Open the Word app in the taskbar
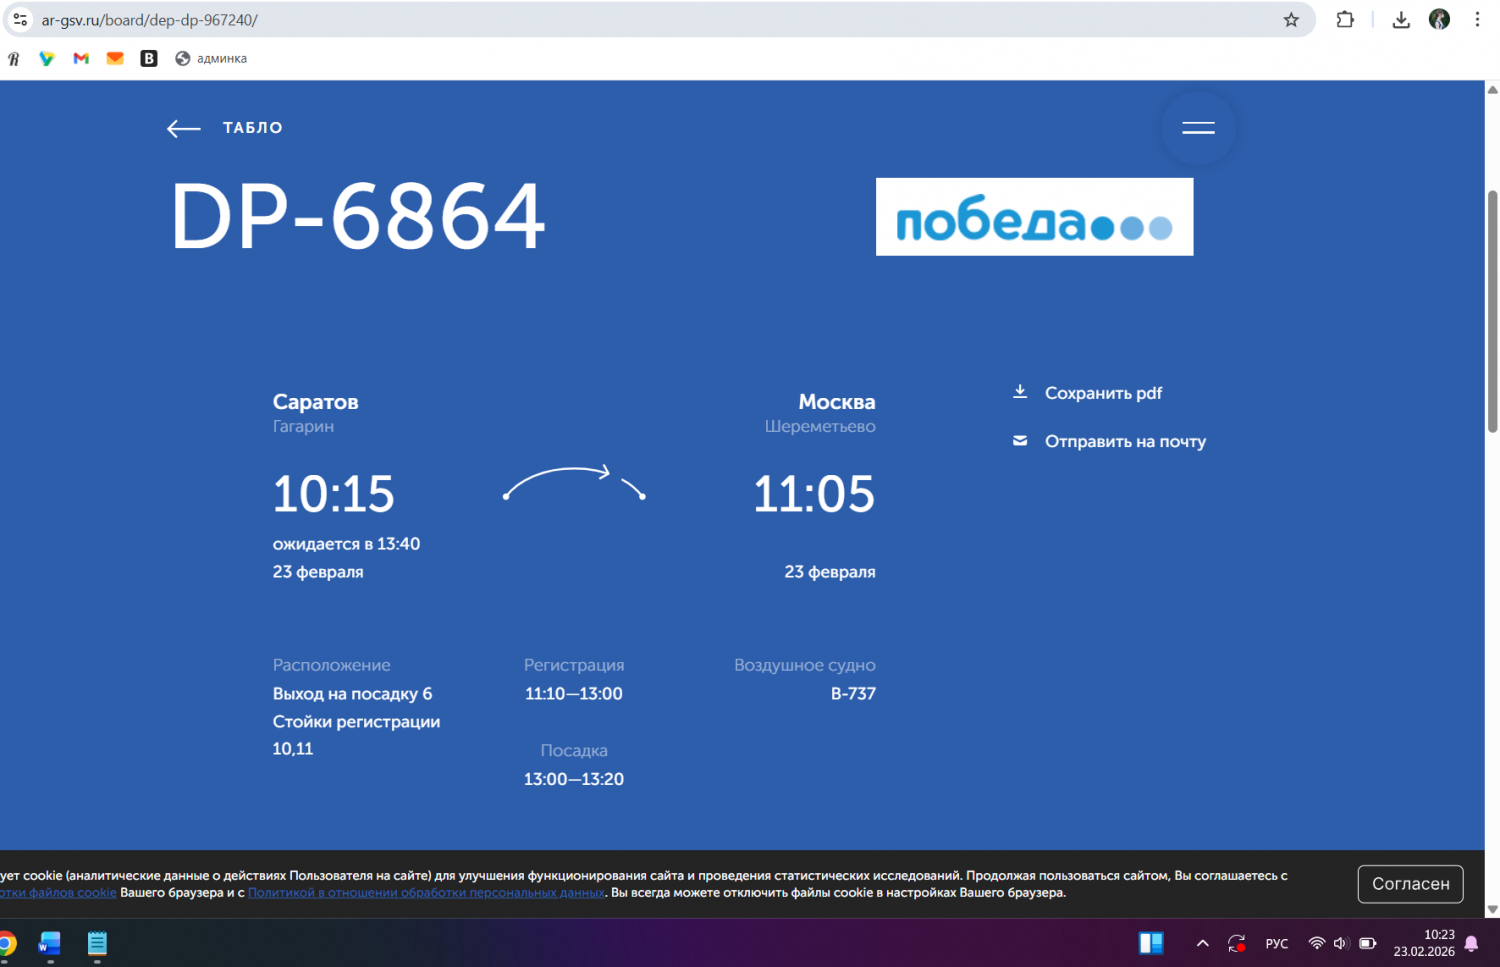 (x=49, y=943)
